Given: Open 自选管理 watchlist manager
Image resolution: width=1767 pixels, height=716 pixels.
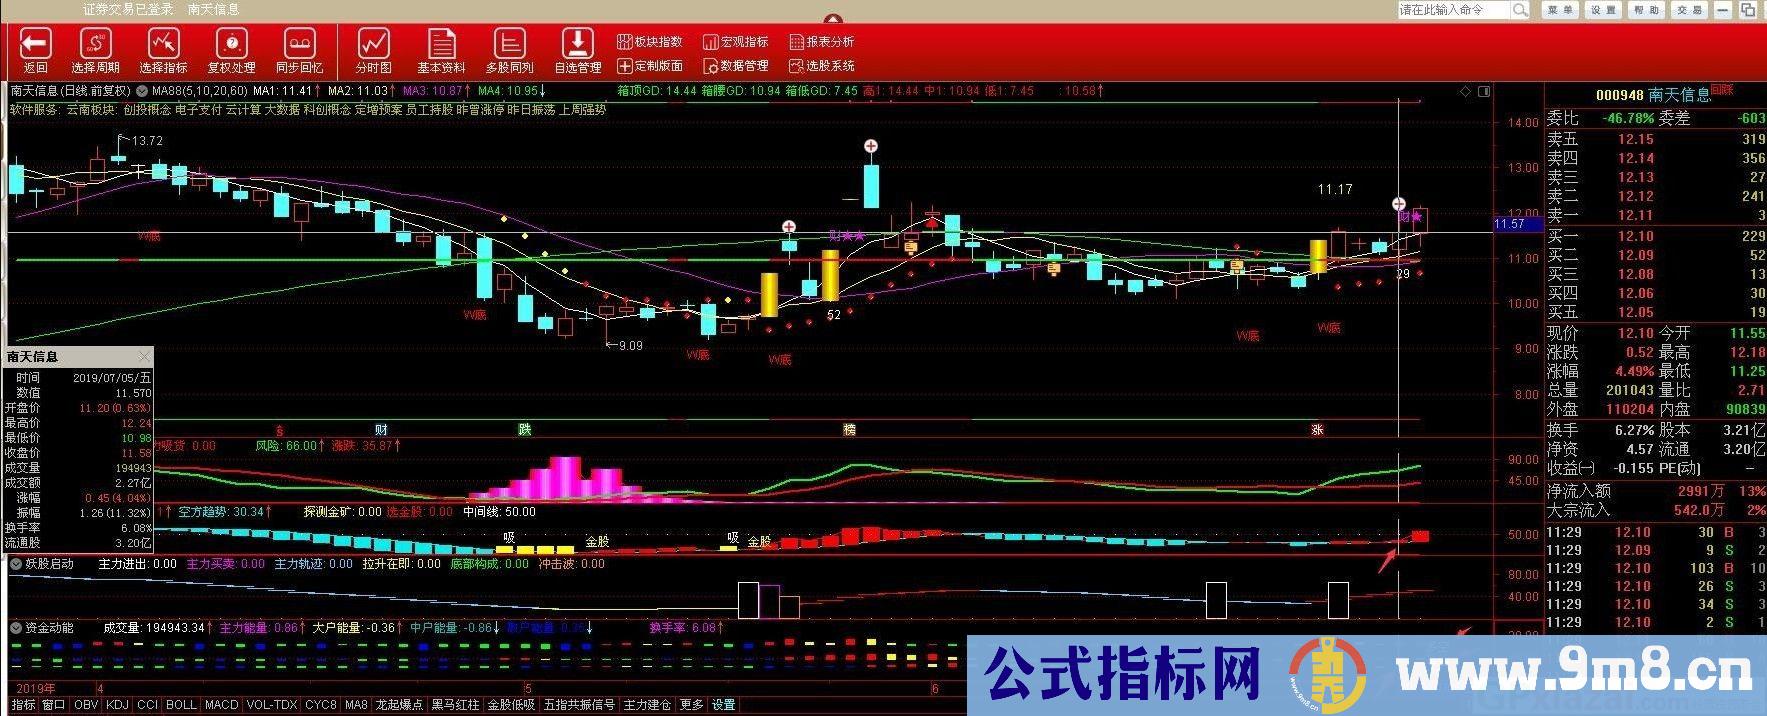Looking at the screenshot, I should coord(577,51).
